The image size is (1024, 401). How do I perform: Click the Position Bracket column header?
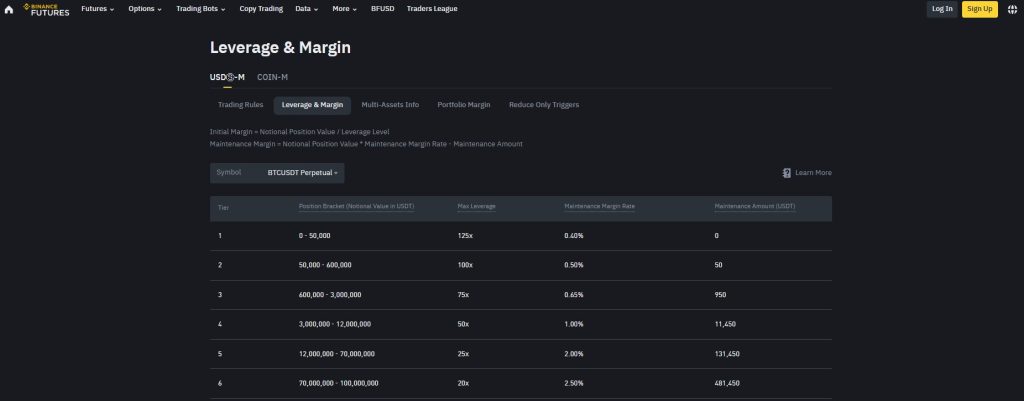(357, 206)
